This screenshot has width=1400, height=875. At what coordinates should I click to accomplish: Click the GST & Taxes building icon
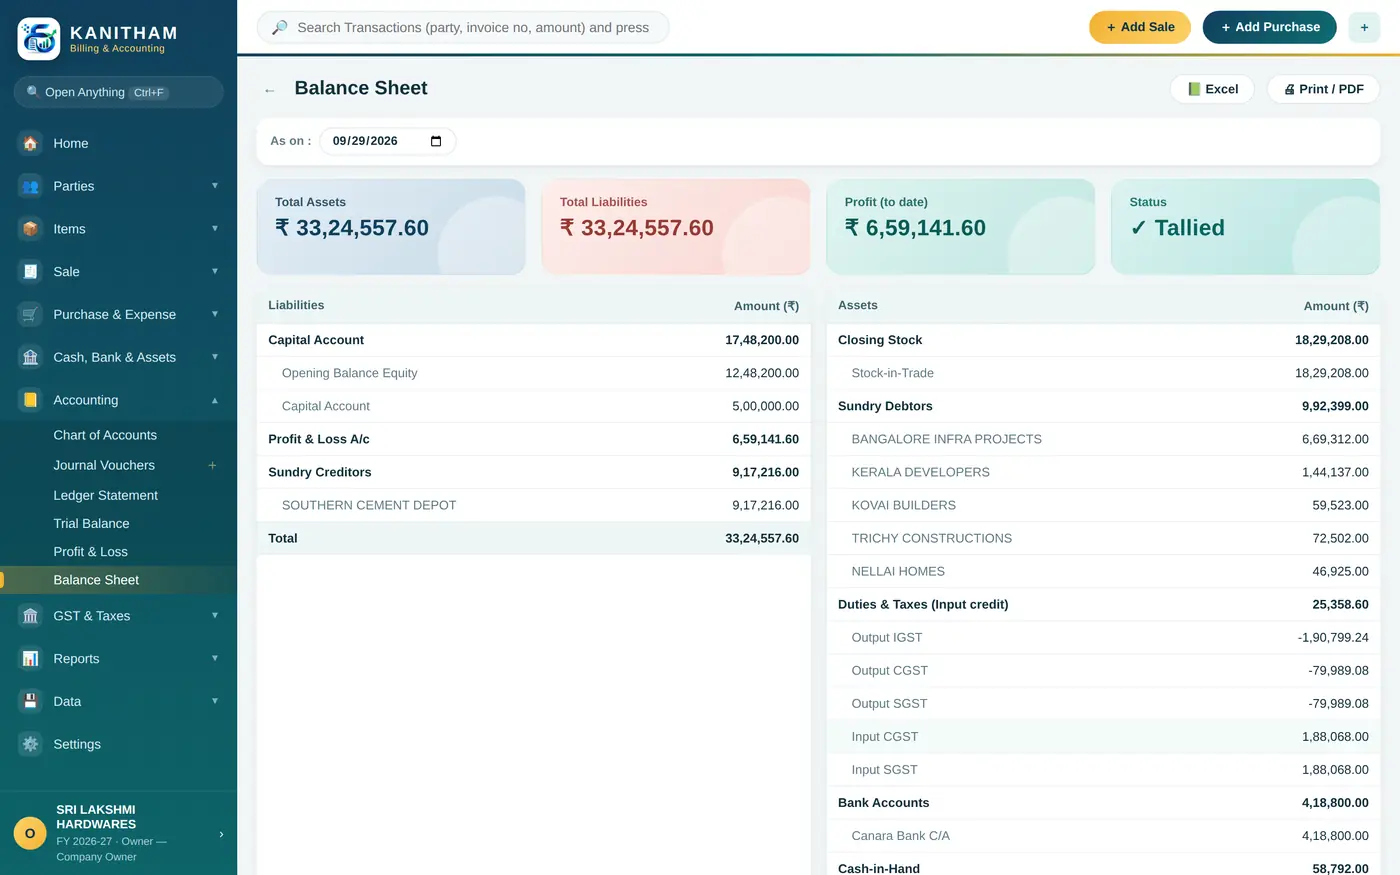pos(31,616)
